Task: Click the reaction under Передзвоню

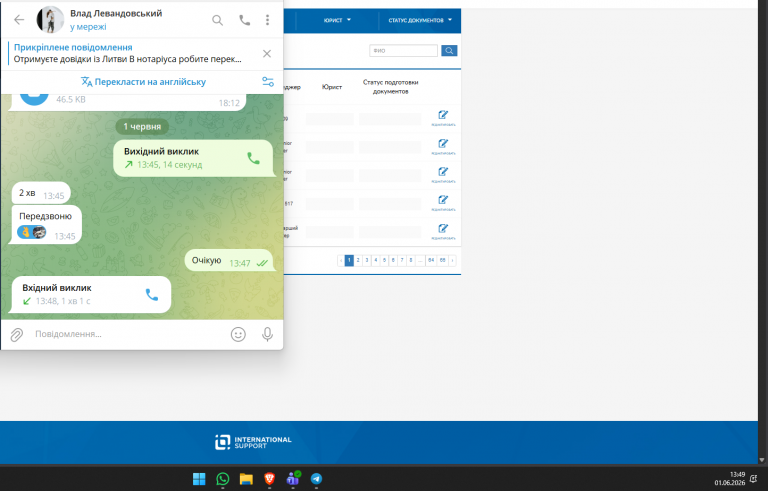Action: pos(32,232)
